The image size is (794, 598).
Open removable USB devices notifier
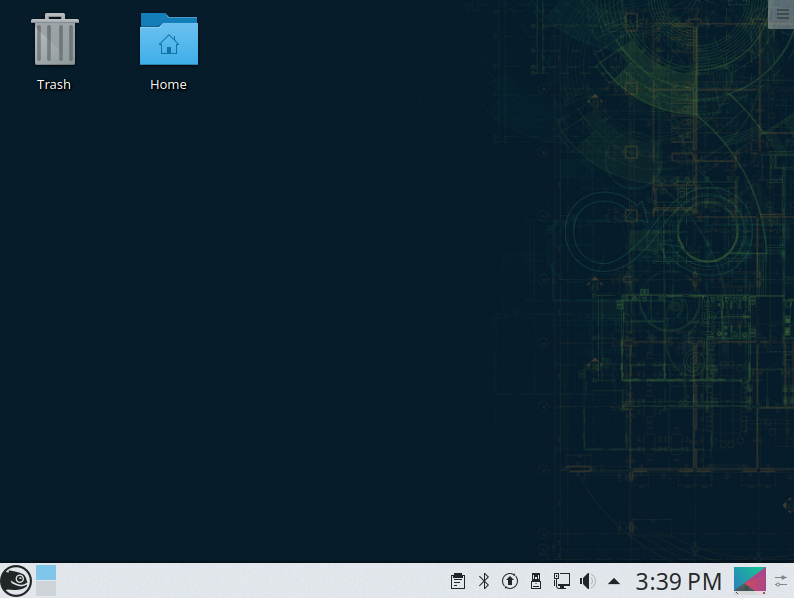(x=535, y=581)
